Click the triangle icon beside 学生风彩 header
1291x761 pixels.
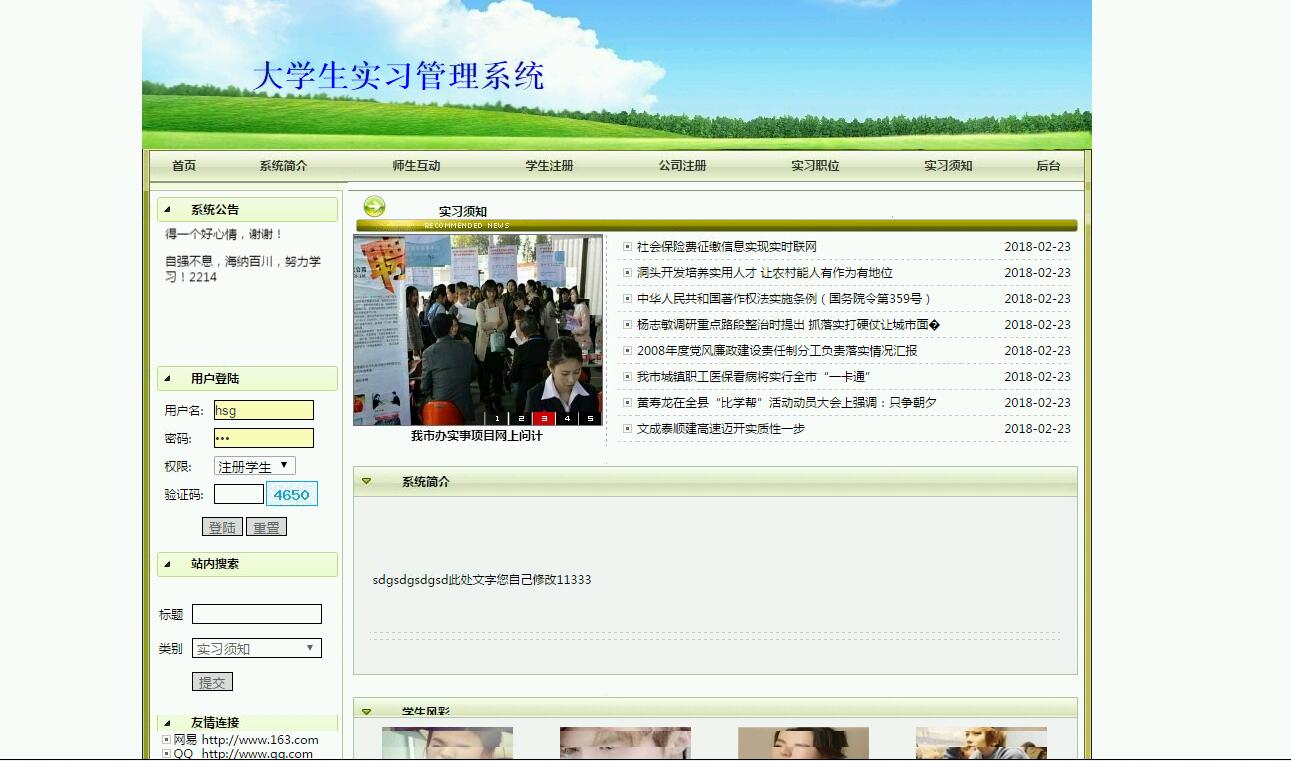367,712
